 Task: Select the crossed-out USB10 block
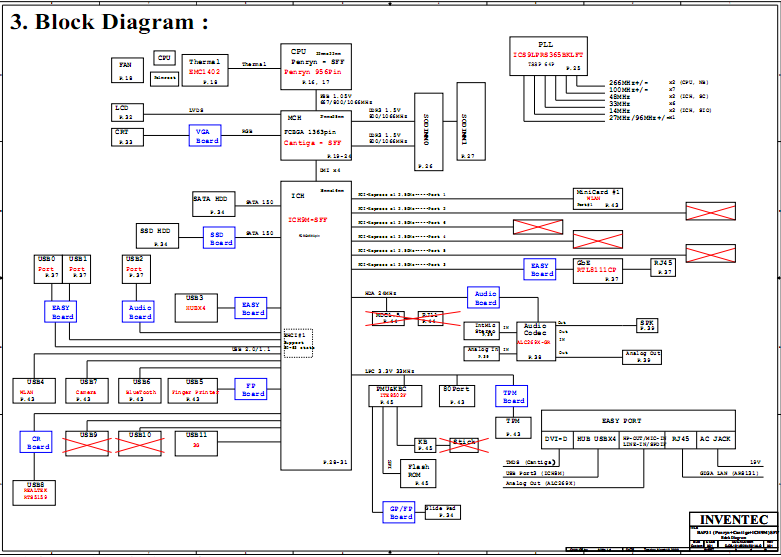tap(140, 443)
